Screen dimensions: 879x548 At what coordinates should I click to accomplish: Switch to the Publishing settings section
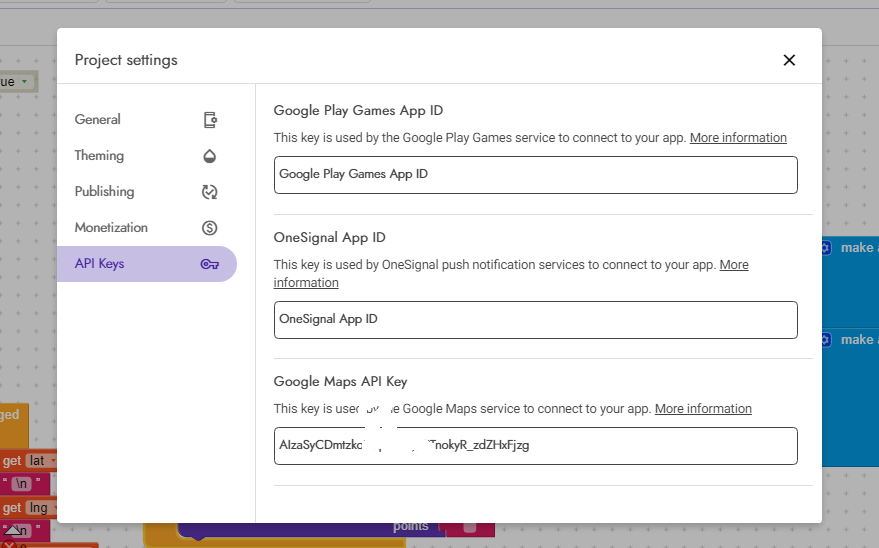click(x=104, y=191)
